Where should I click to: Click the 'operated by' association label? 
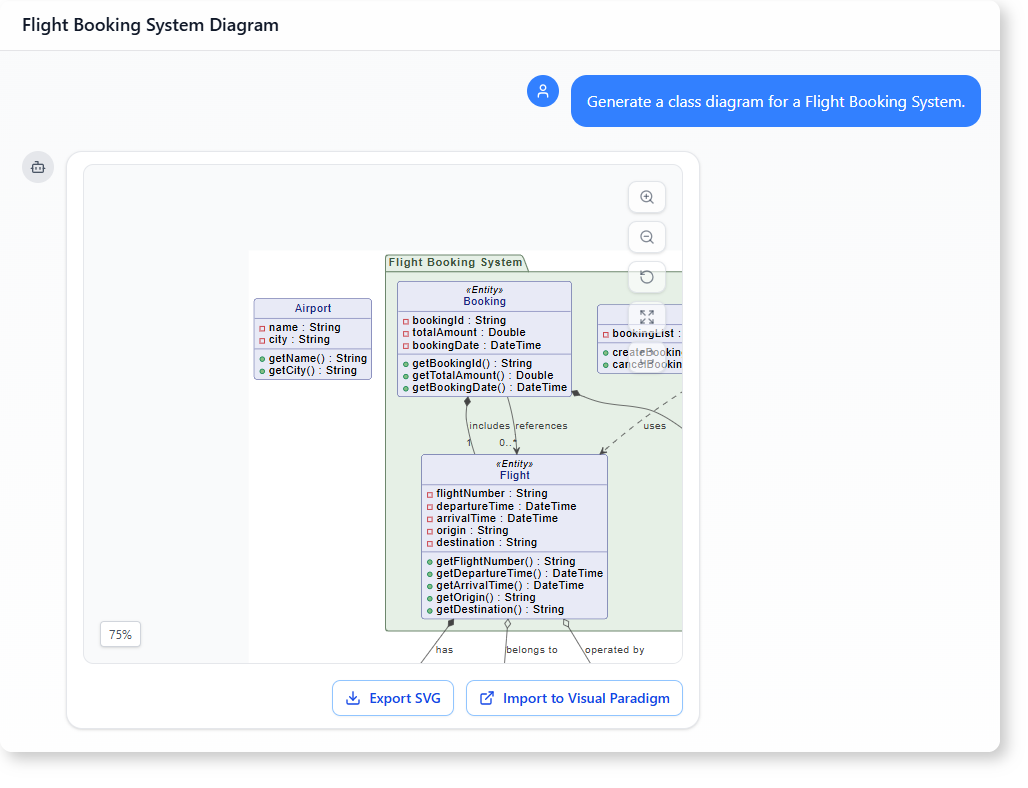pos(614,650)
